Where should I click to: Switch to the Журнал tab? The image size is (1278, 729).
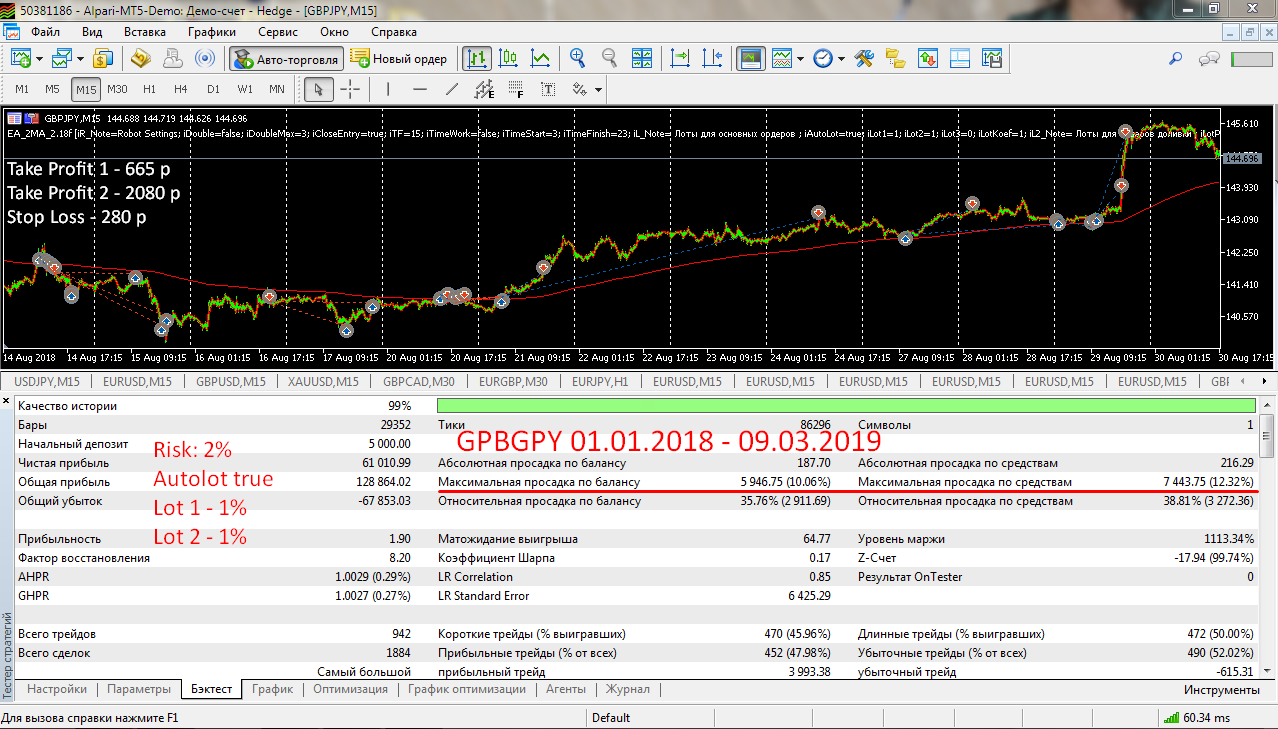pyautogui.click(x=627, y=689)
